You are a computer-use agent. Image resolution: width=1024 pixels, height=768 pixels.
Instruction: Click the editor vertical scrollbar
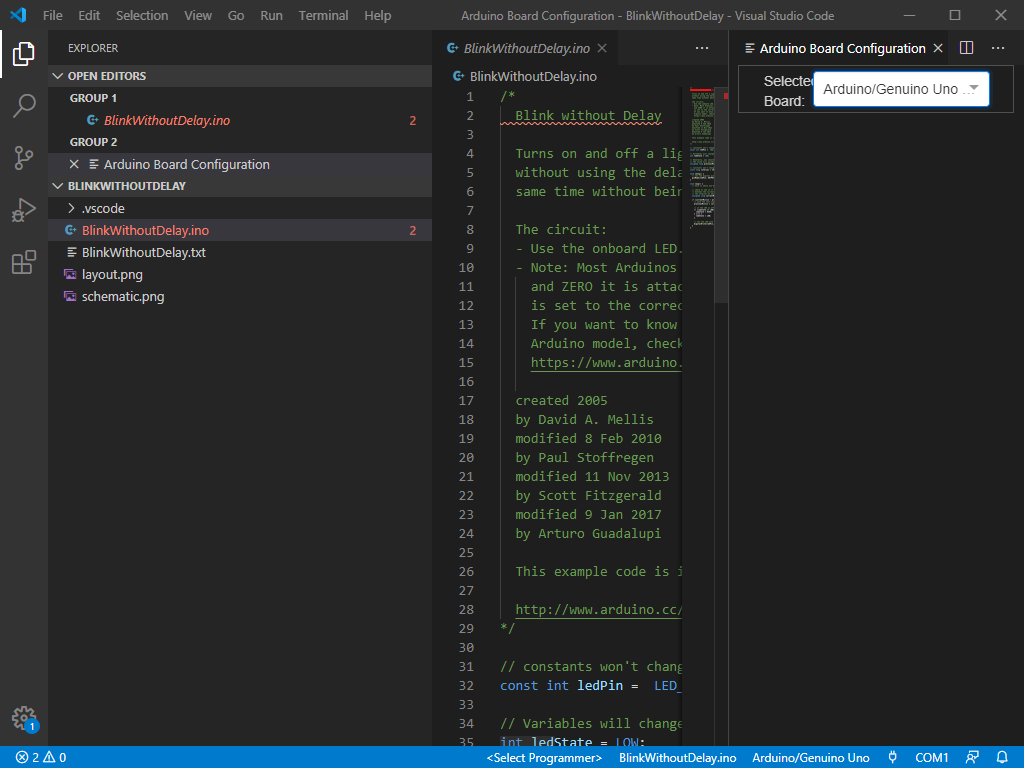[x=721, y=196]
